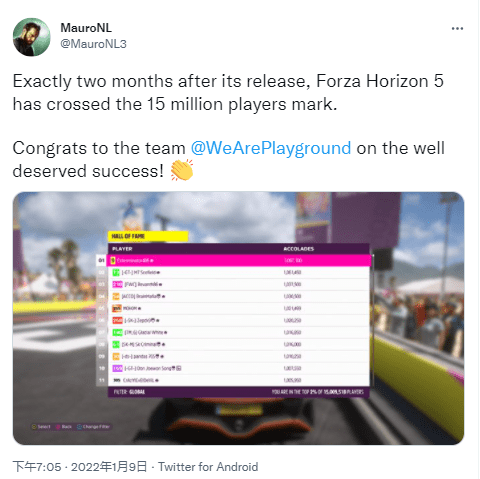The width and height of the screenshot is (480, 479).
Task: Click the ACCOLADES column header
Action: 299,249
